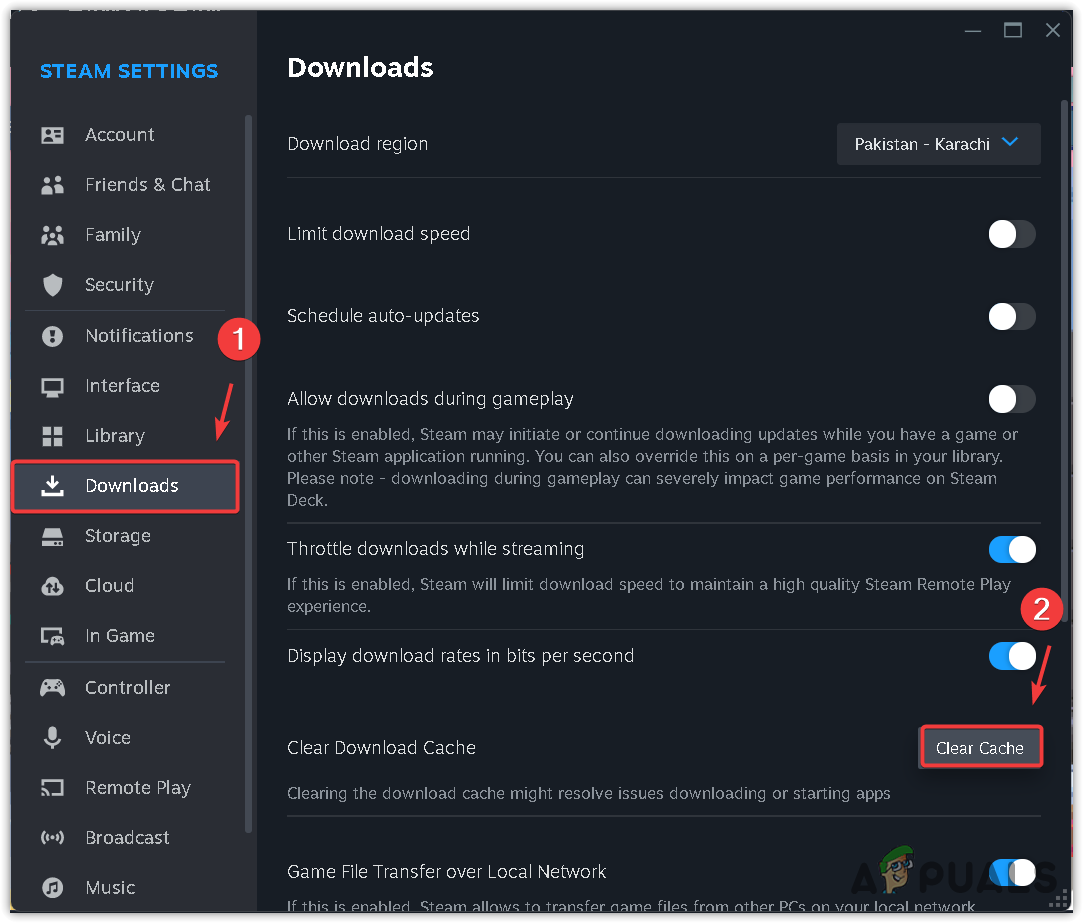Click the Library grid icon
The width and height of the screenshot is (1083, 923).
point(52,436)
